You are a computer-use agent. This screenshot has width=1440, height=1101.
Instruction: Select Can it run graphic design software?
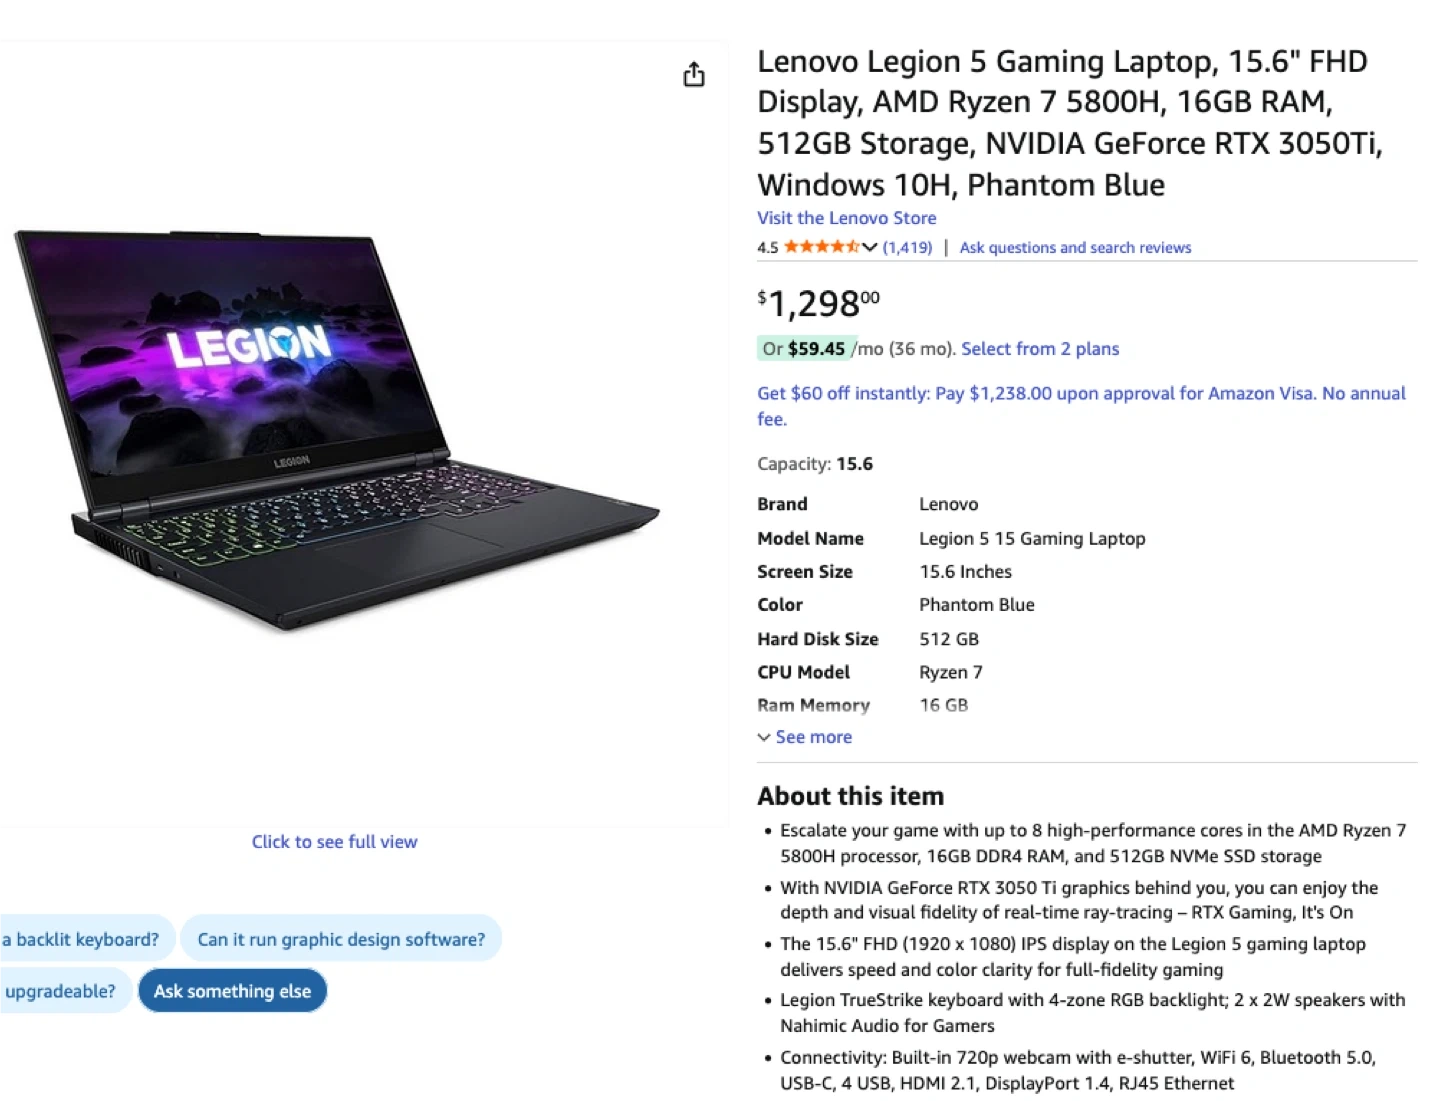(x=341, y=939)
